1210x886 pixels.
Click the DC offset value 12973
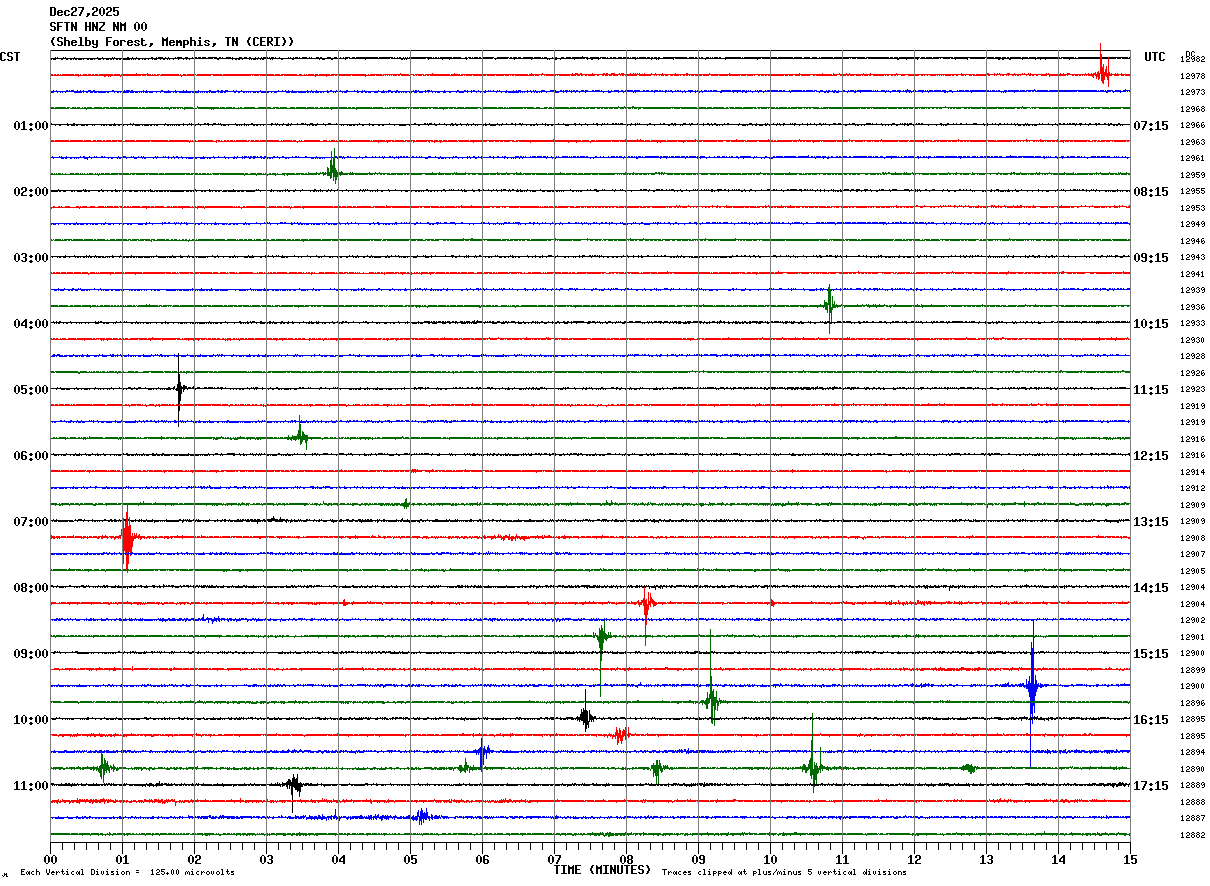tap(1192, 92)
